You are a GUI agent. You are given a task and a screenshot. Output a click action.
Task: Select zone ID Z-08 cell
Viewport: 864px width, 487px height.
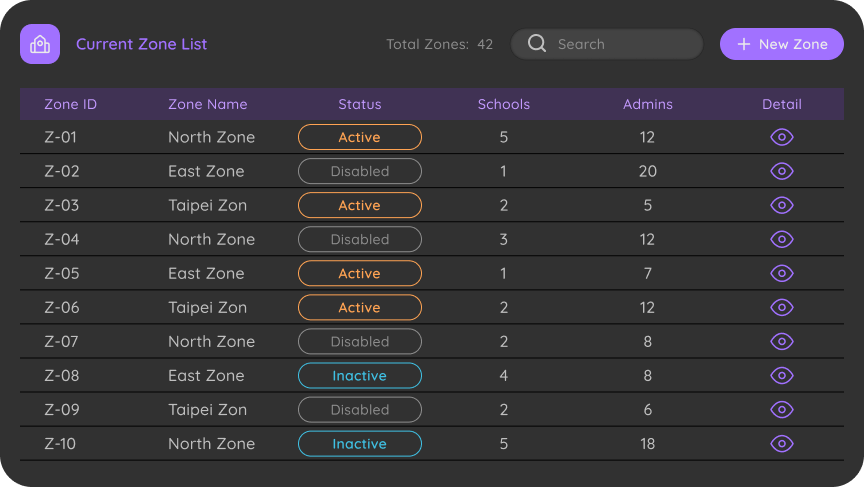pyautogui.click(x=62, y=376)
